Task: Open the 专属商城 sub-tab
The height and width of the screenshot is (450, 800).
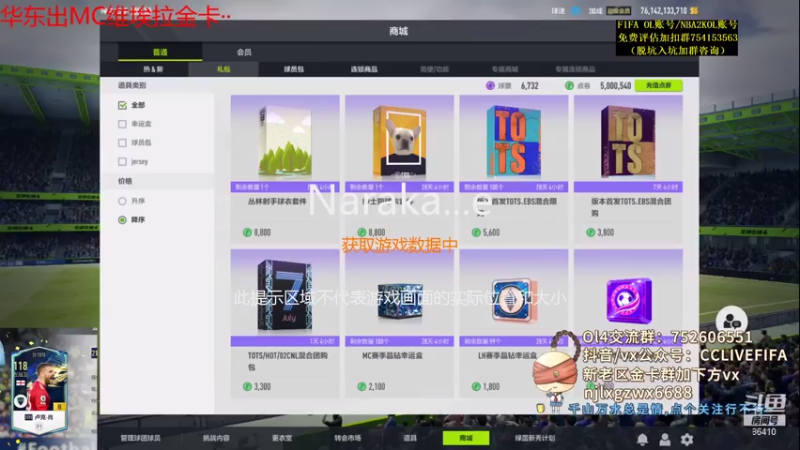Action: [x=505, y=69]
